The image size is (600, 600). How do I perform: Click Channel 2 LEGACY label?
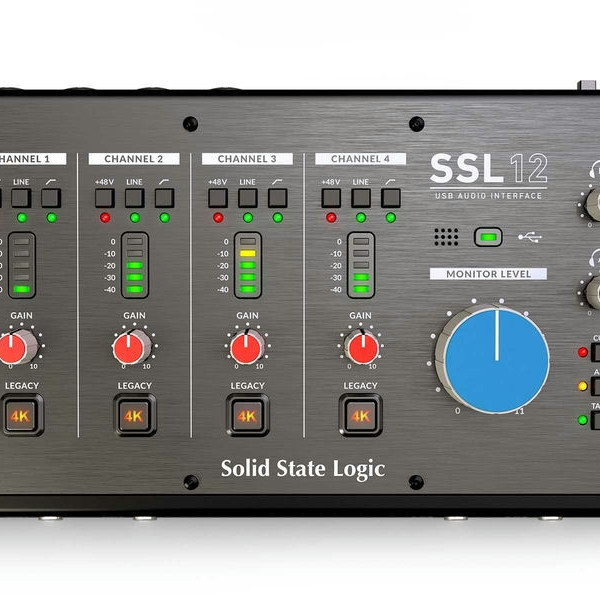coord(135,386)
